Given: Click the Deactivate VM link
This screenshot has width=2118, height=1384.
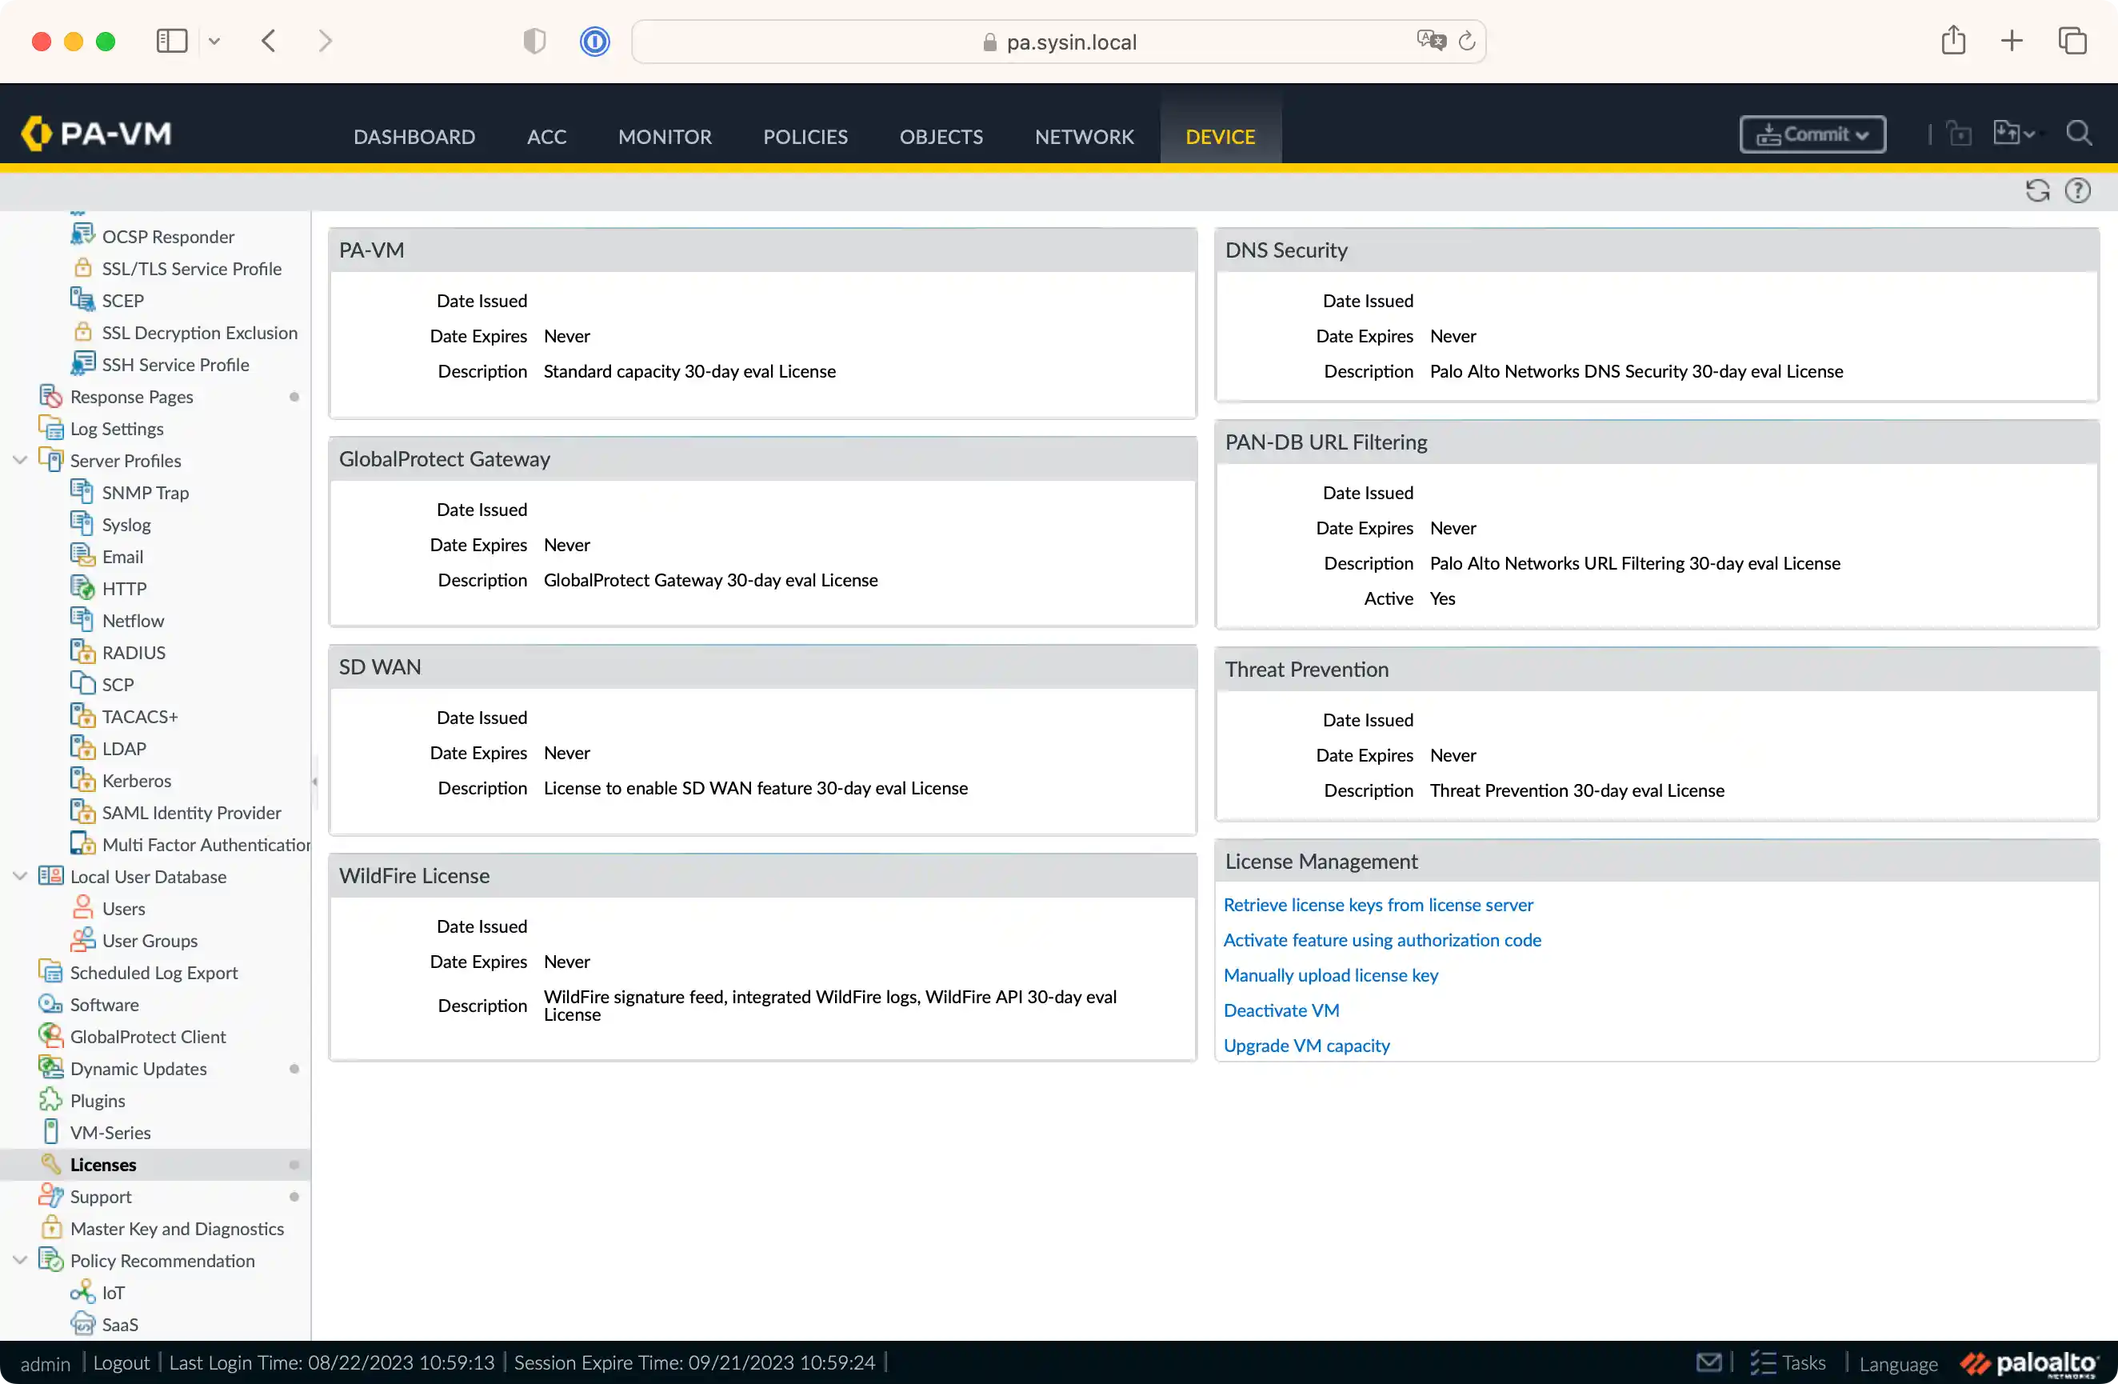Looking at the screenshot, I should (x=1281, y=1010).
